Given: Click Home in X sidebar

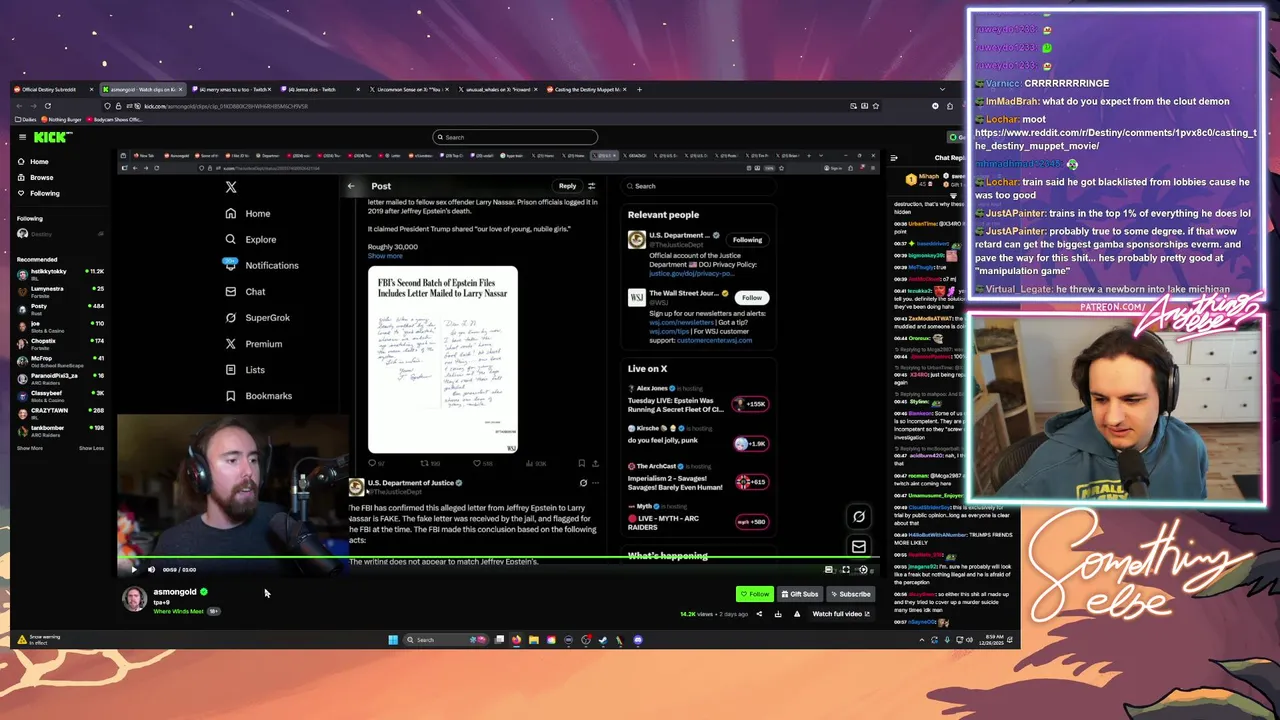Looking at the screenshot, I should 248,213.
